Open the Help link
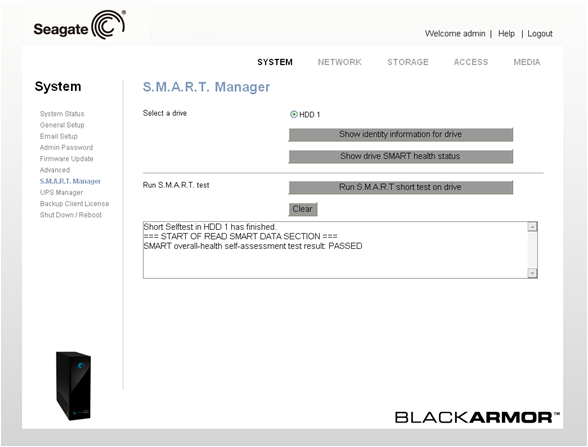The width and height of the screenshot is (588, 447). tap(506, 34)
